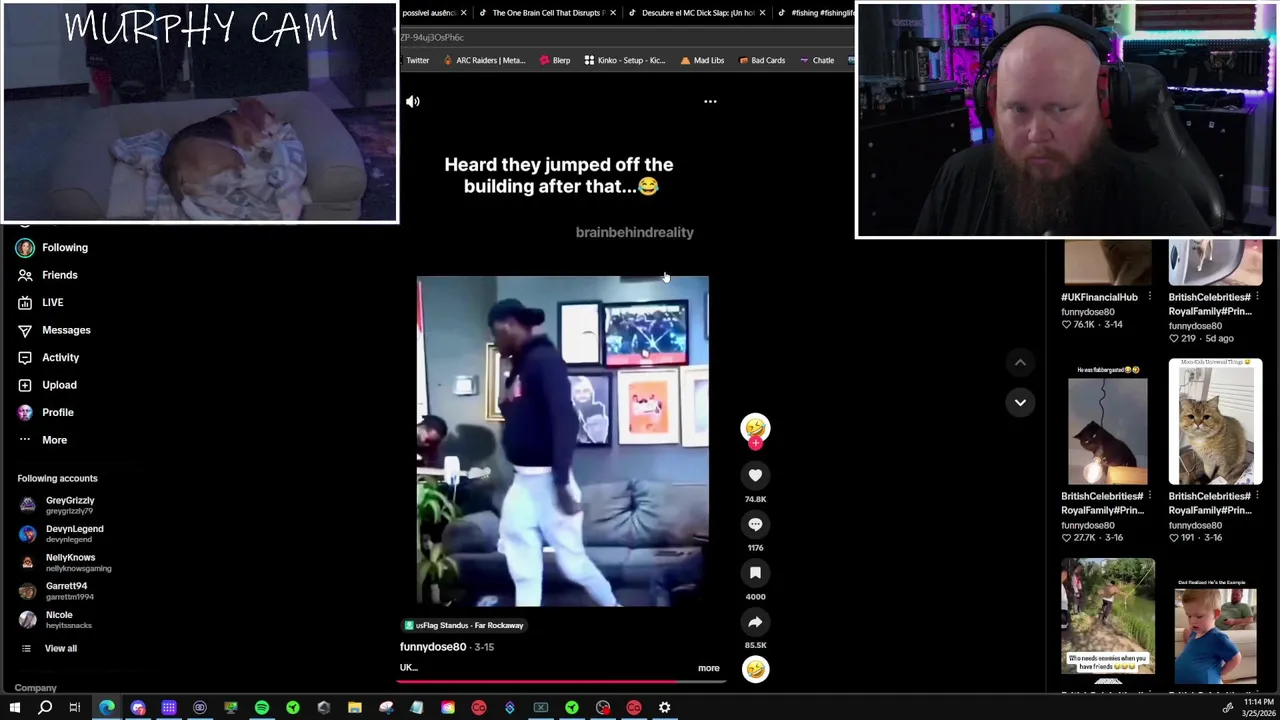The height and width of the screenshot is (720, 1280).
Task: Open DevynLegend following account
Action: [x=61, y=534]
